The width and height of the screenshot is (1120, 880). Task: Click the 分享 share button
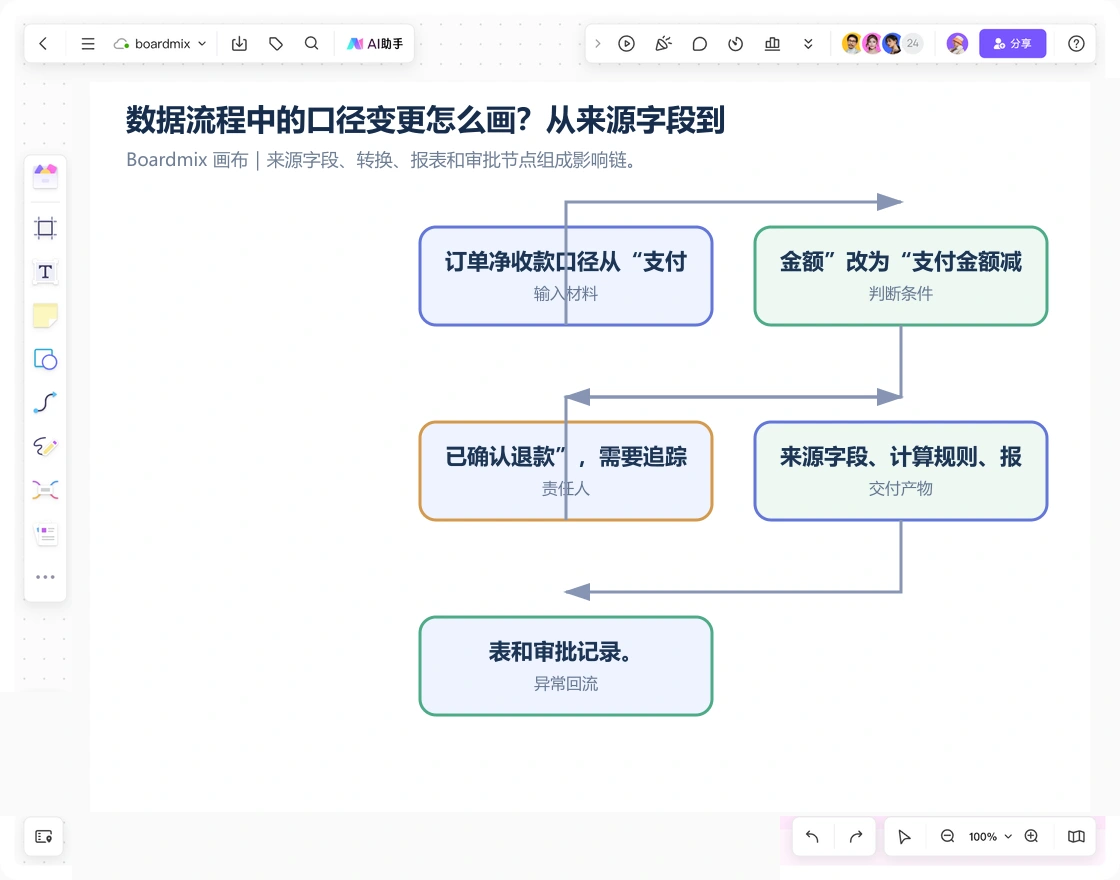1012,44
